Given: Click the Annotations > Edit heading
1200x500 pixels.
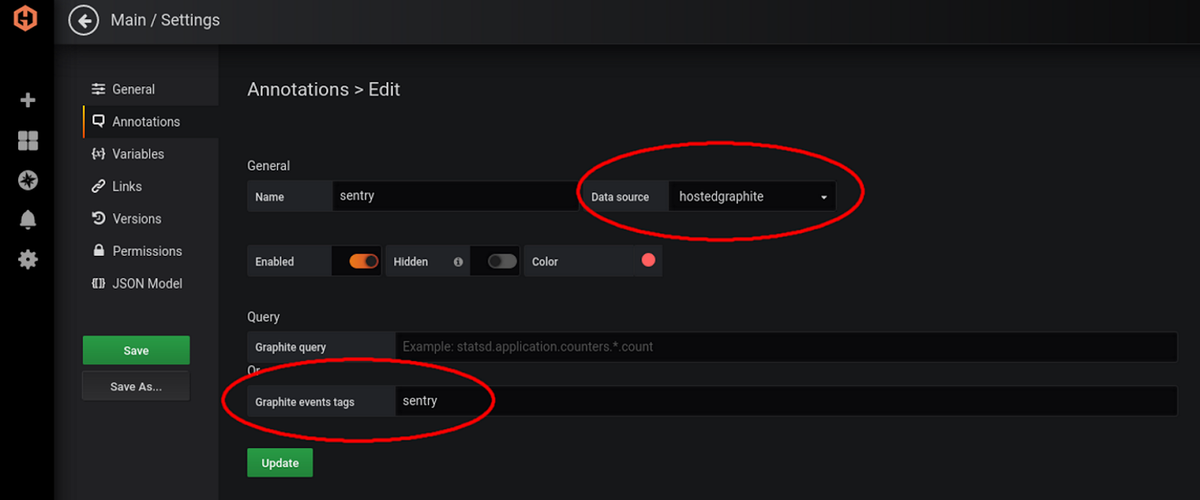Looking at the screenshot, I should pyautogui.click(x=323, y=89).
